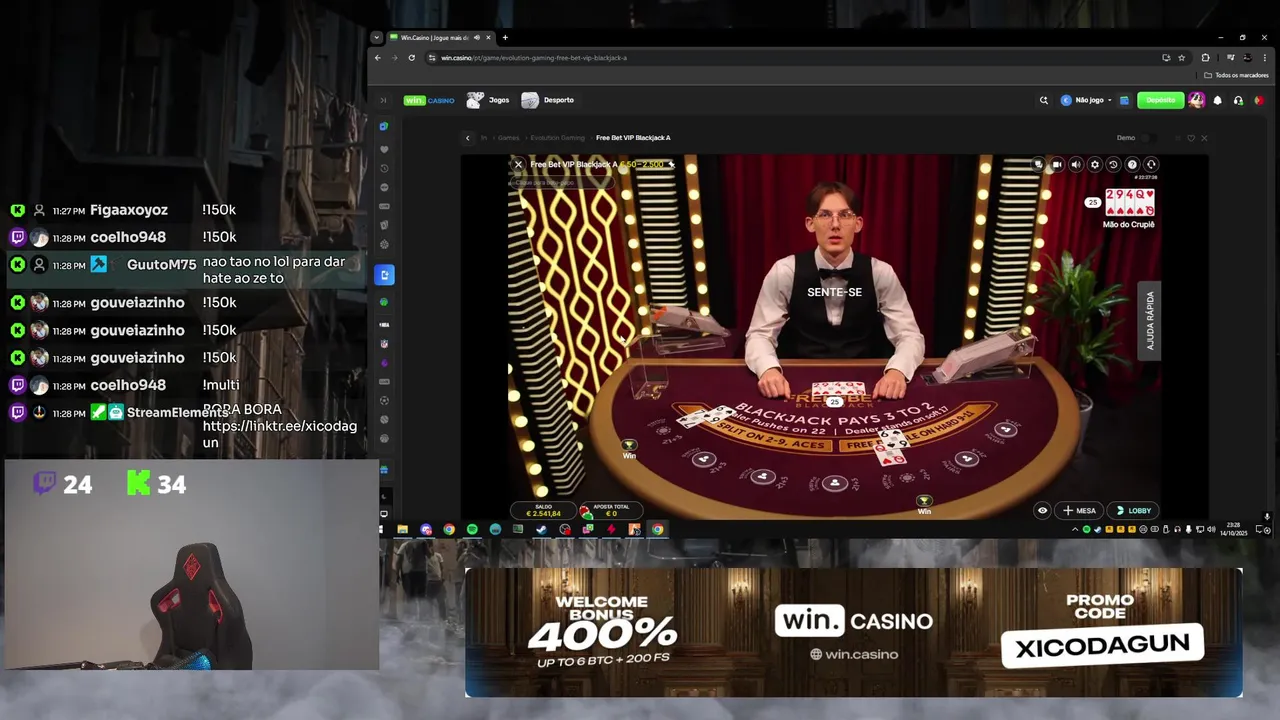Open the game history clock icon

click(x=1113, y=165)
